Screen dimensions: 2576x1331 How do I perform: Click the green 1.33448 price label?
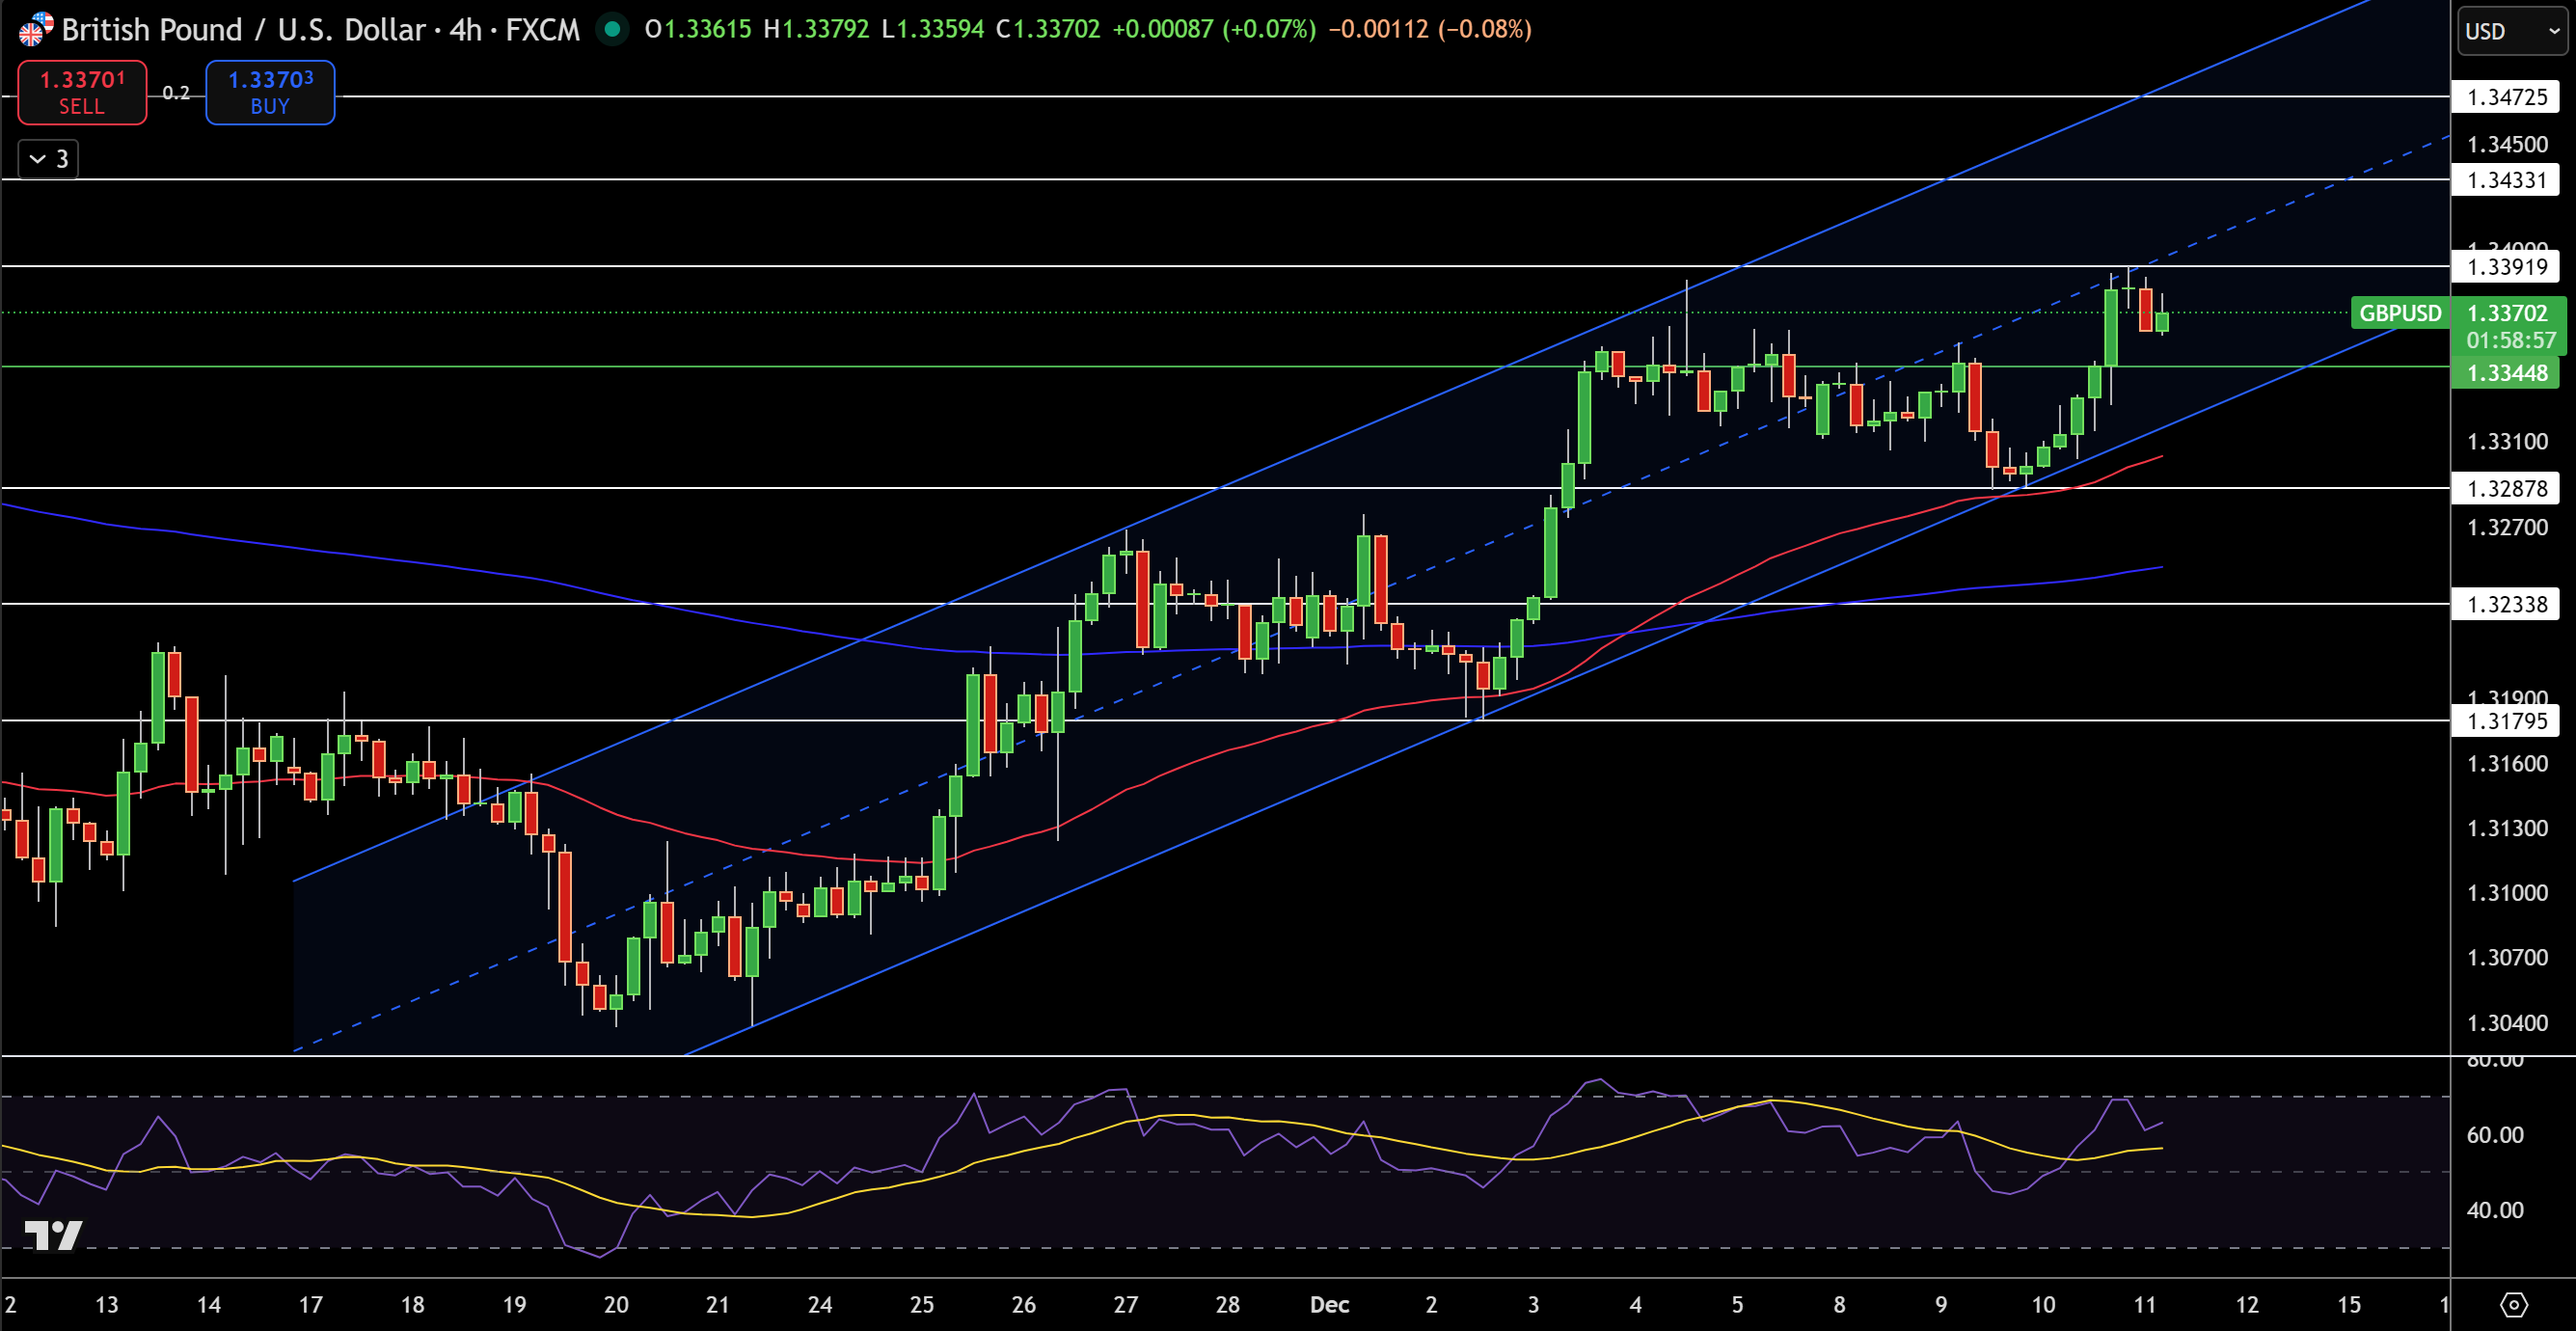pos(2506,373)
